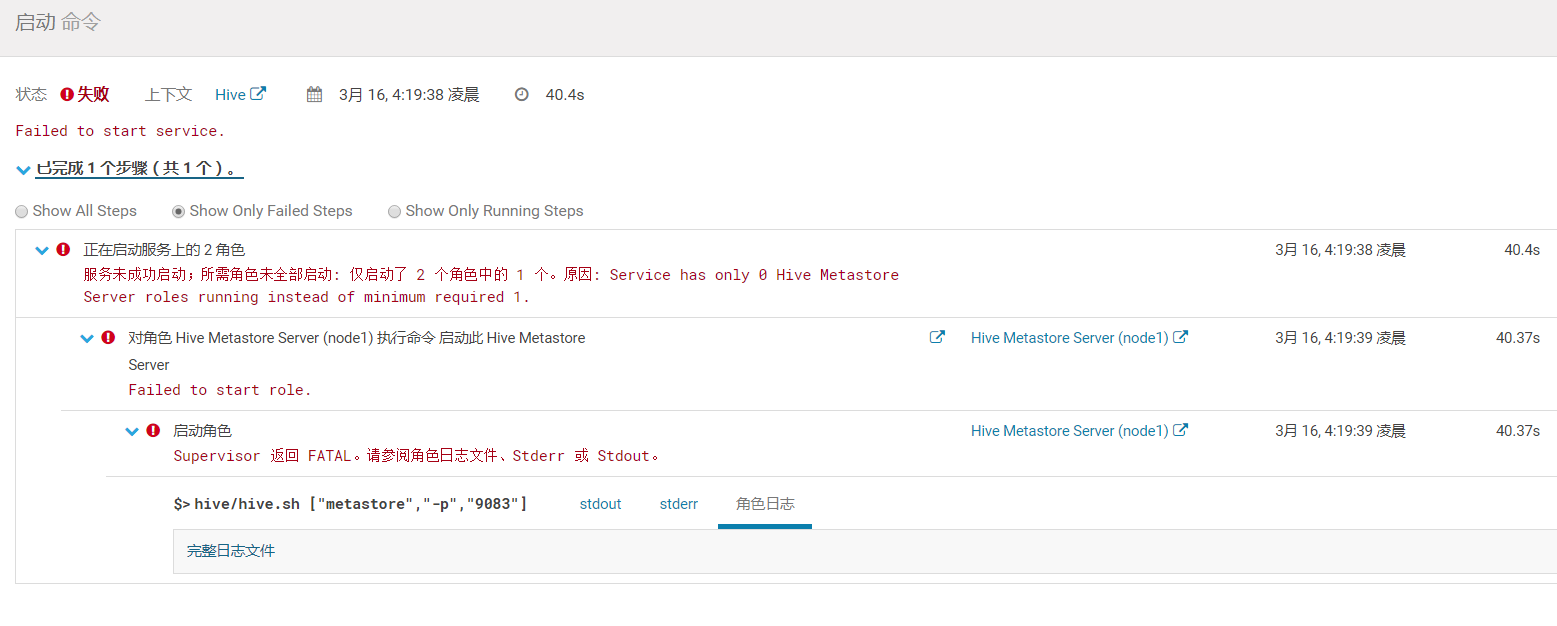The width and height of the screenshot is (1557, 626).
Task: Click the clock icon beside 40.4s duration
Action: [521, 95]
